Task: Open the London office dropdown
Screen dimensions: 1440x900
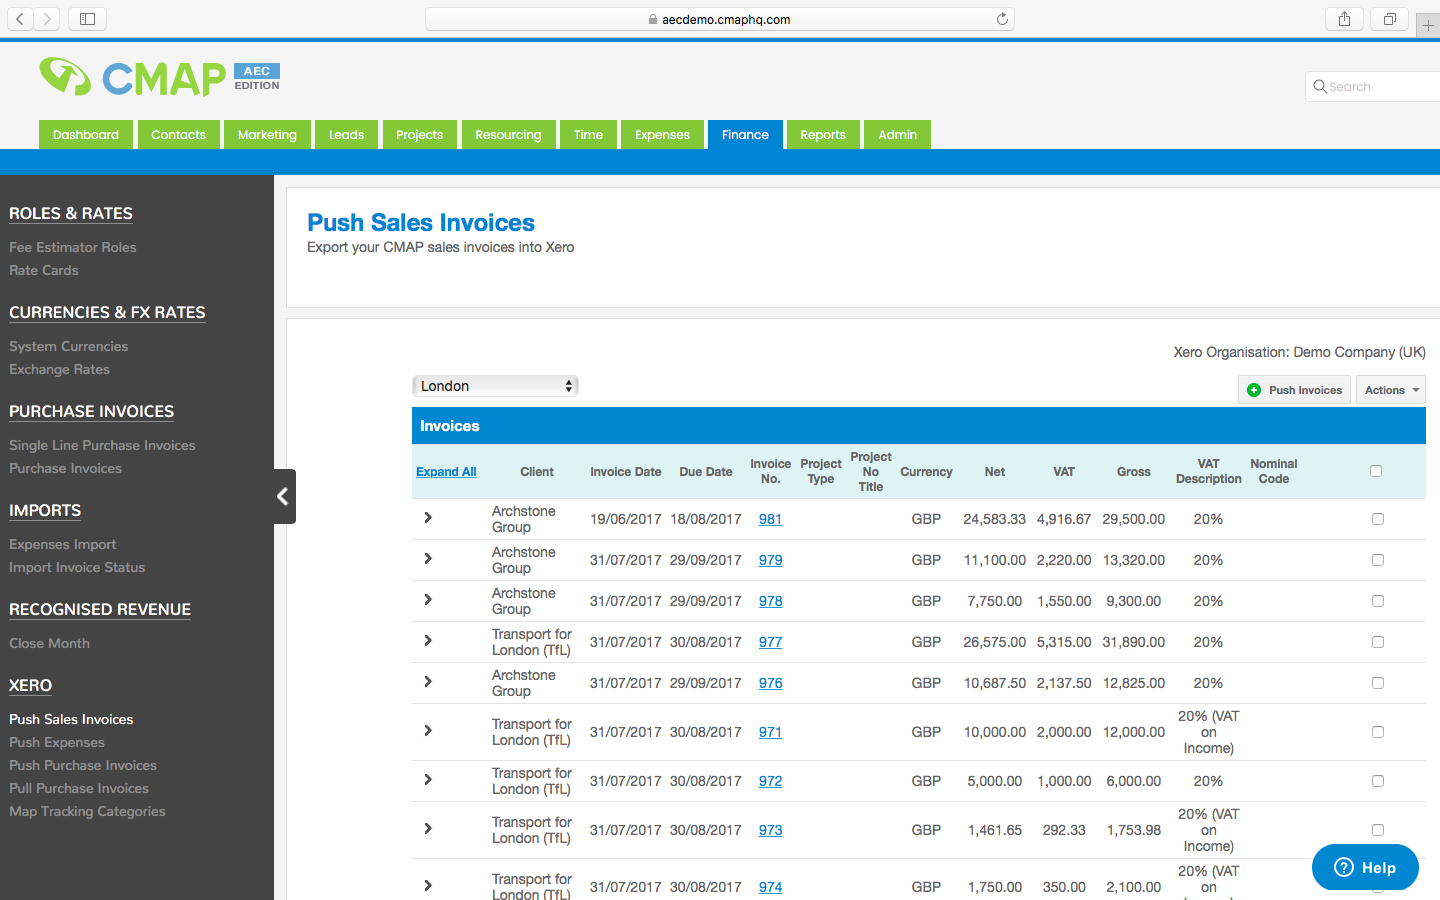Action: point(495,386)
